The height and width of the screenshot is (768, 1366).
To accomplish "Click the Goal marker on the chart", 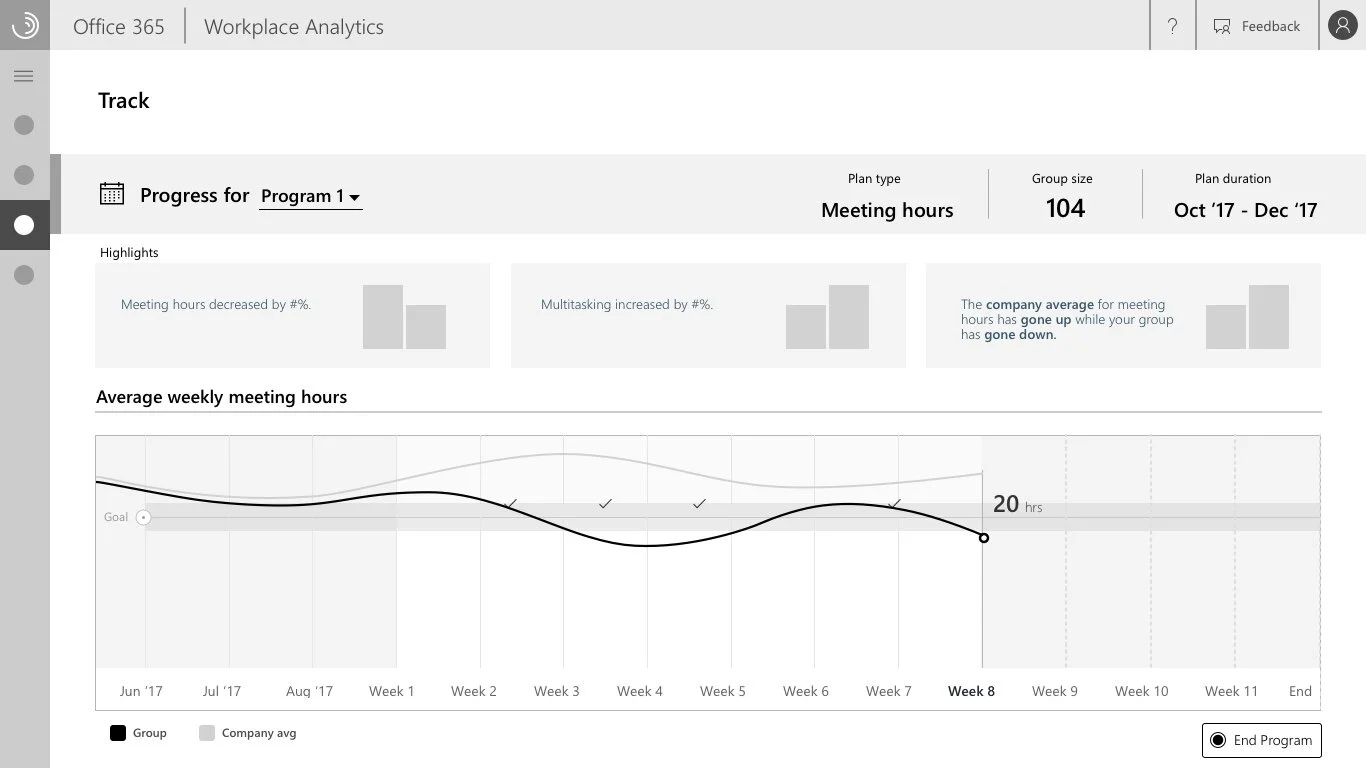I will coord(143,517).
